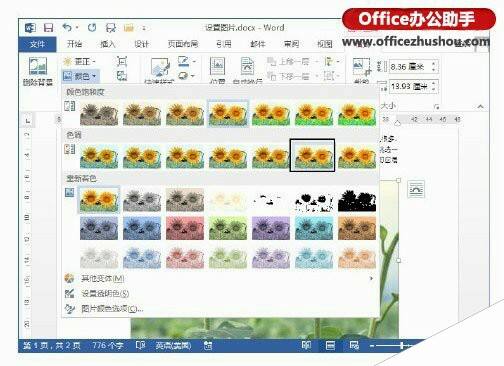Image resolution: width=504 pixels, height=366 pixels.
Task: Choose the grayscale recolor thumbnail
Action: (142, 200)
